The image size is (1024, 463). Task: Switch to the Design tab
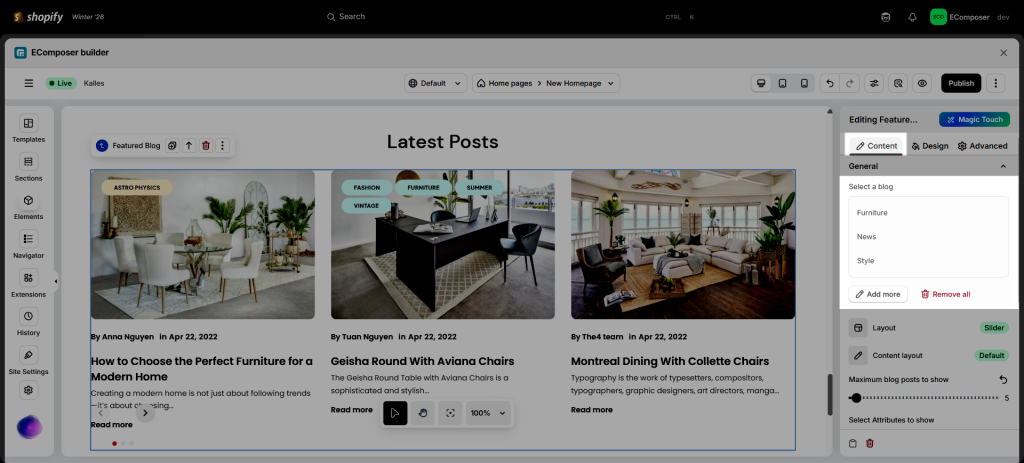point(930,146)
